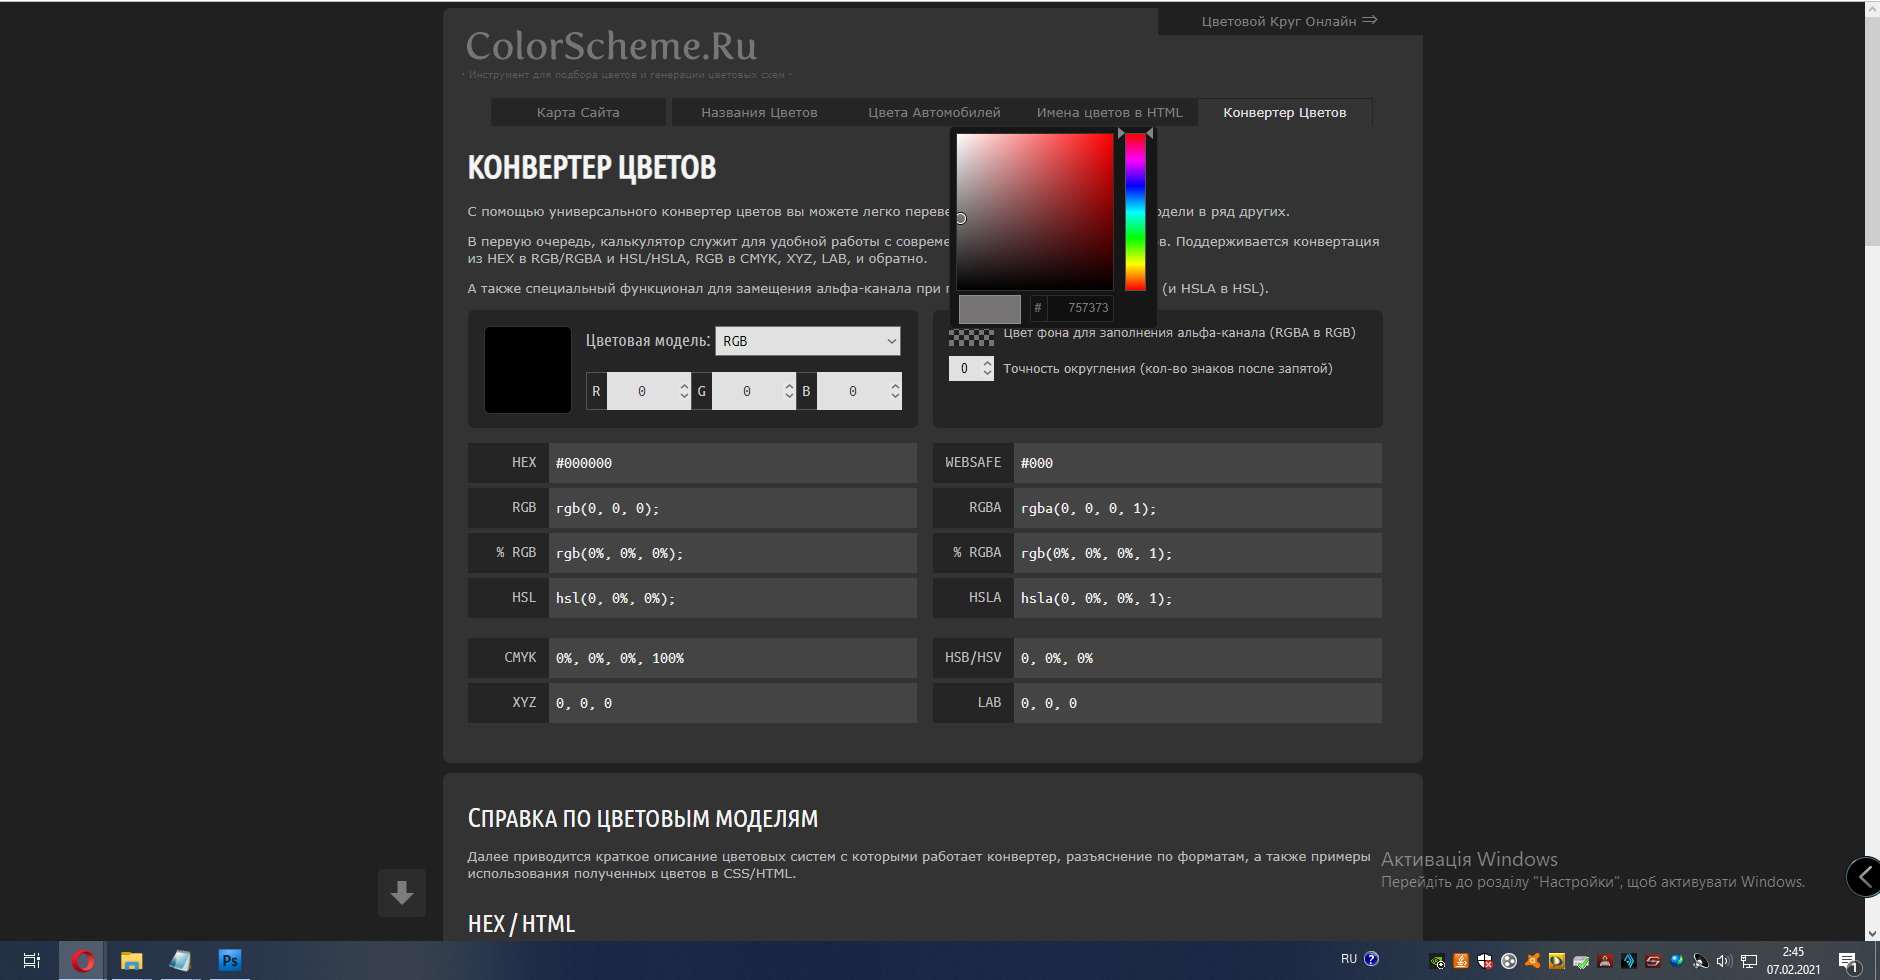Image resolution: width=1880 pixels, height=980 pixels.
Task: Click the taskbar clock showing 2:45
Action: tap(1793, 960)
